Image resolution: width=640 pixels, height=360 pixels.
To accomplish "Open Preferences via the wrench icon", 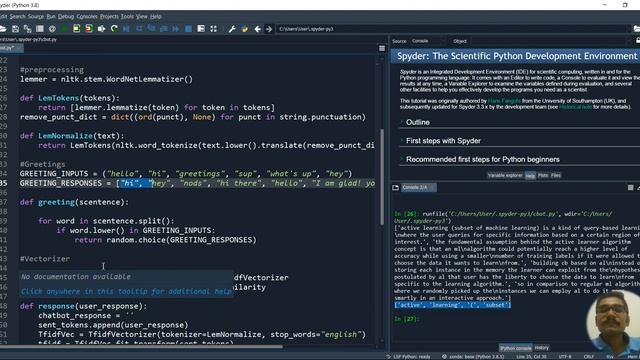I will (x=232, y=29).
